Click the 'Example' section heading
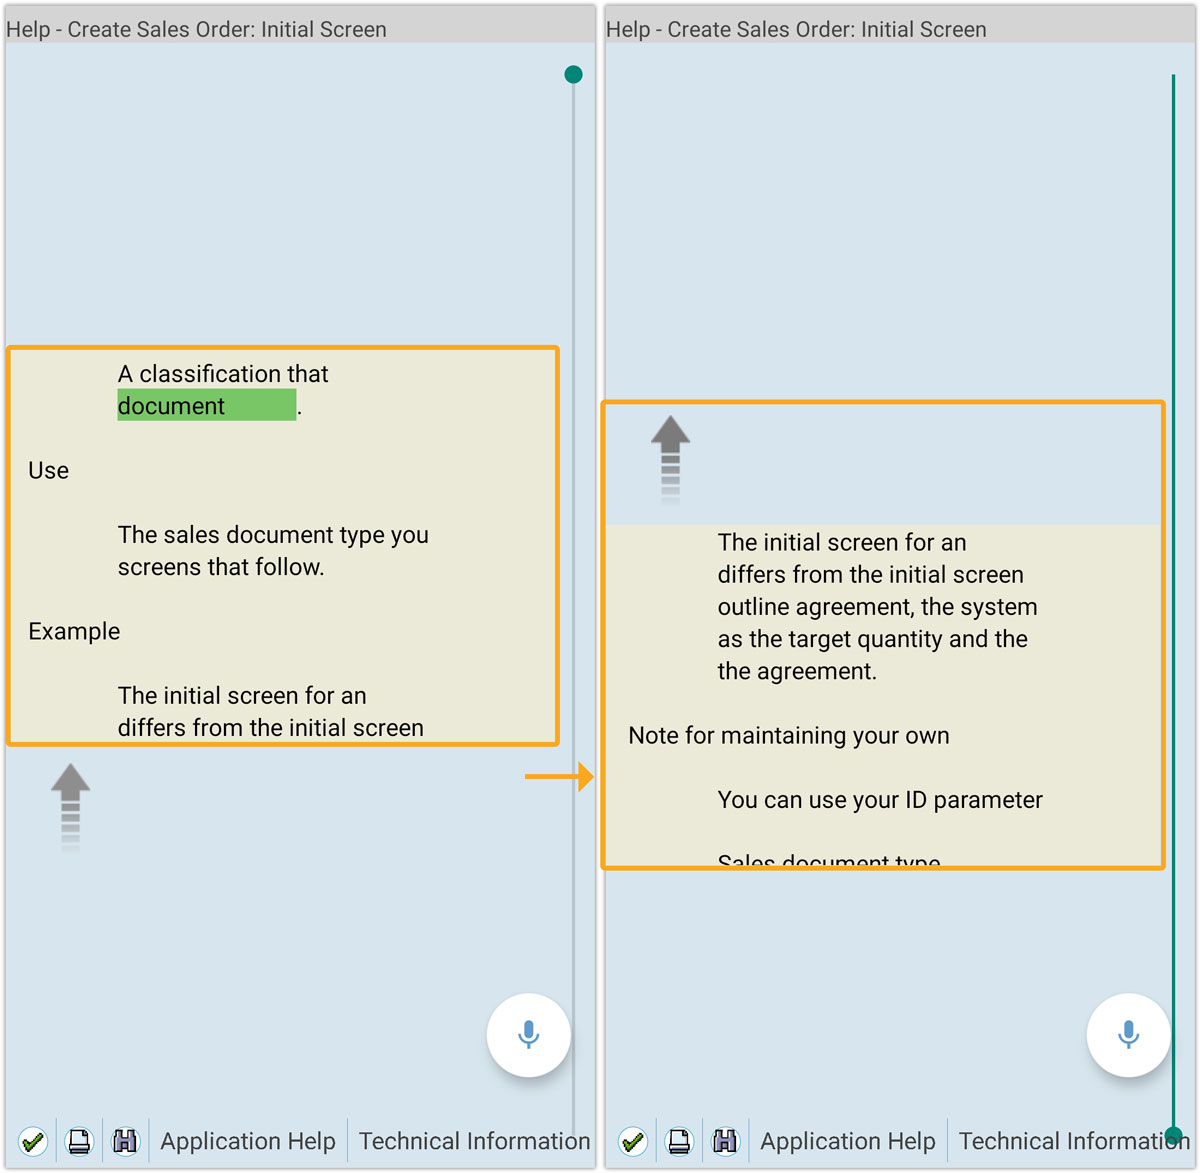1200x1173 pixels. point(74,632)
